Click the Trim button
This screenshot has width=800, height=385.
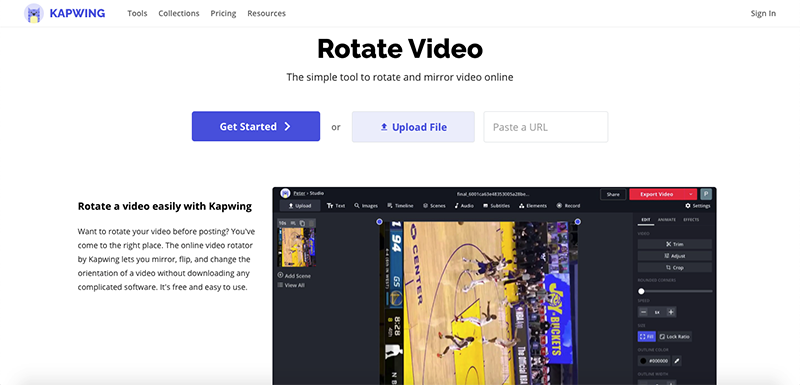(674, 244)
